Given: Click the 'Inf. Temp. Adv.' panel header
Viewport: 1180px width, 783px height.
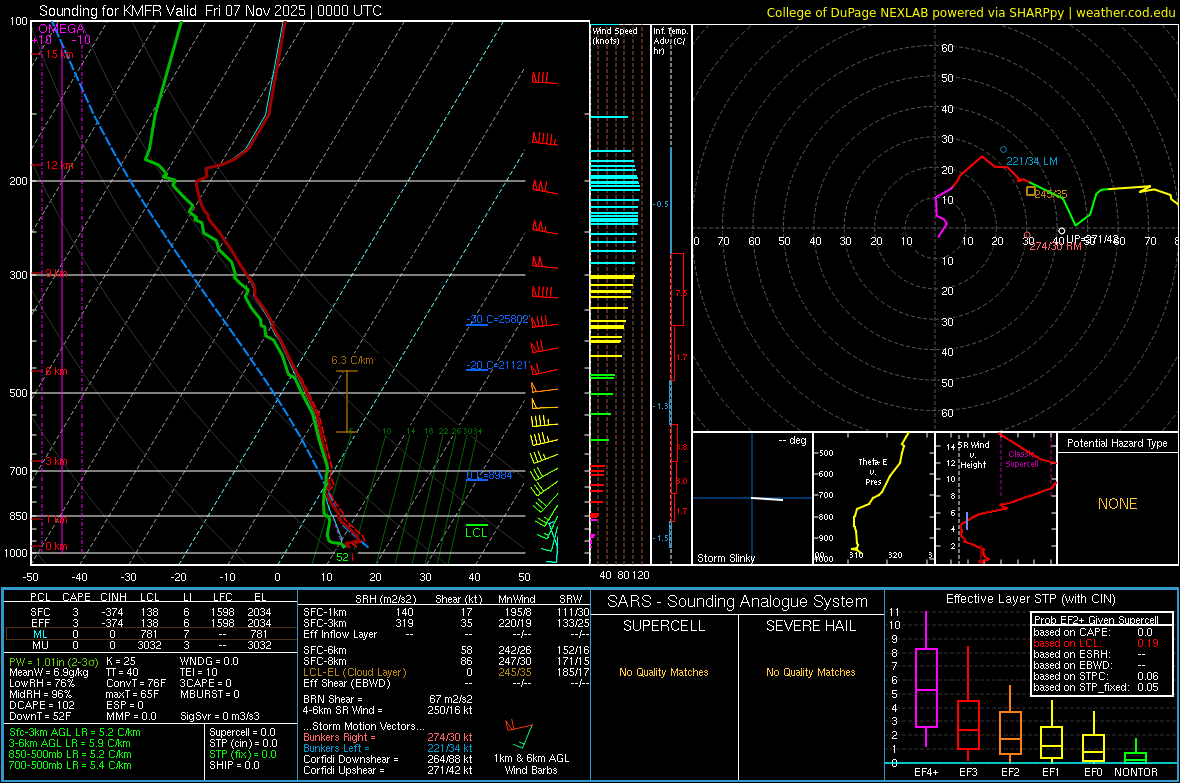Looking at the screenshot, I should [670, 41].
